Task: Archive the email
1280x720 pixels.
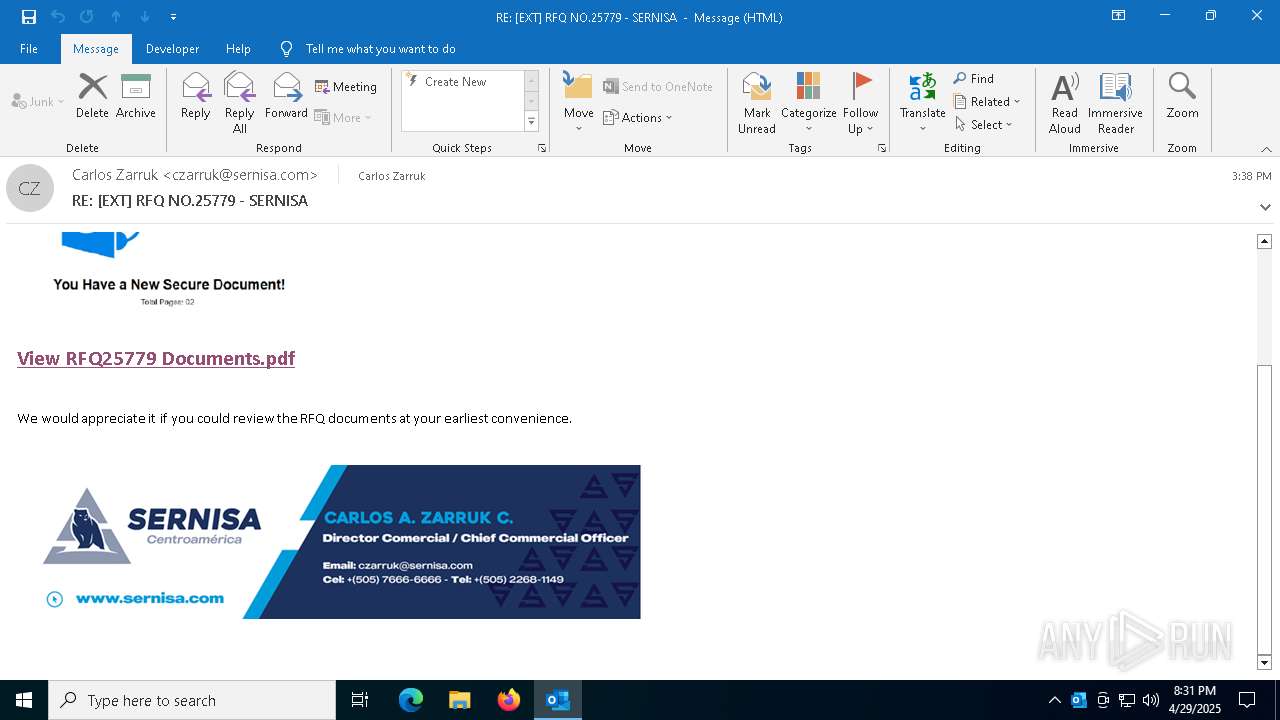Action: point(136,96)
